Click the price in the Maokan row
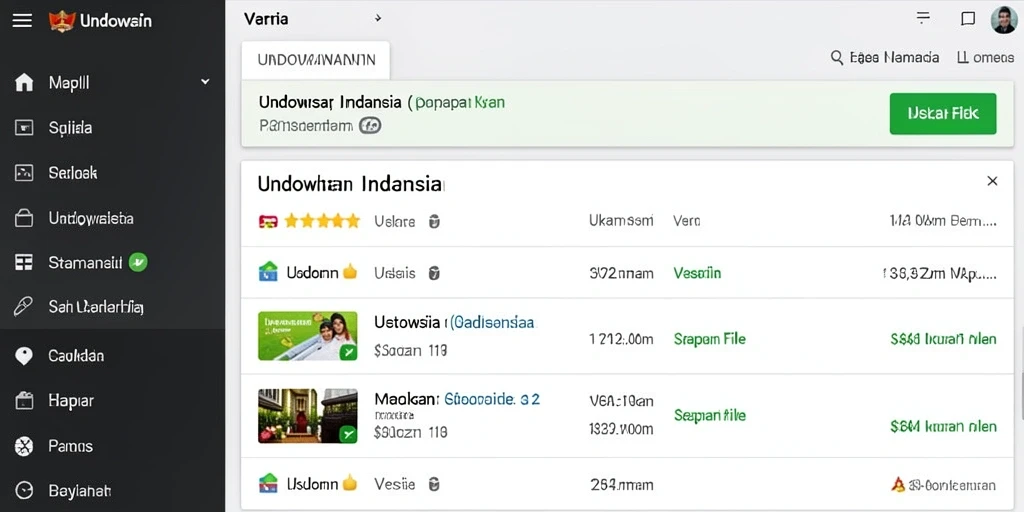 [x=944, y=427]
